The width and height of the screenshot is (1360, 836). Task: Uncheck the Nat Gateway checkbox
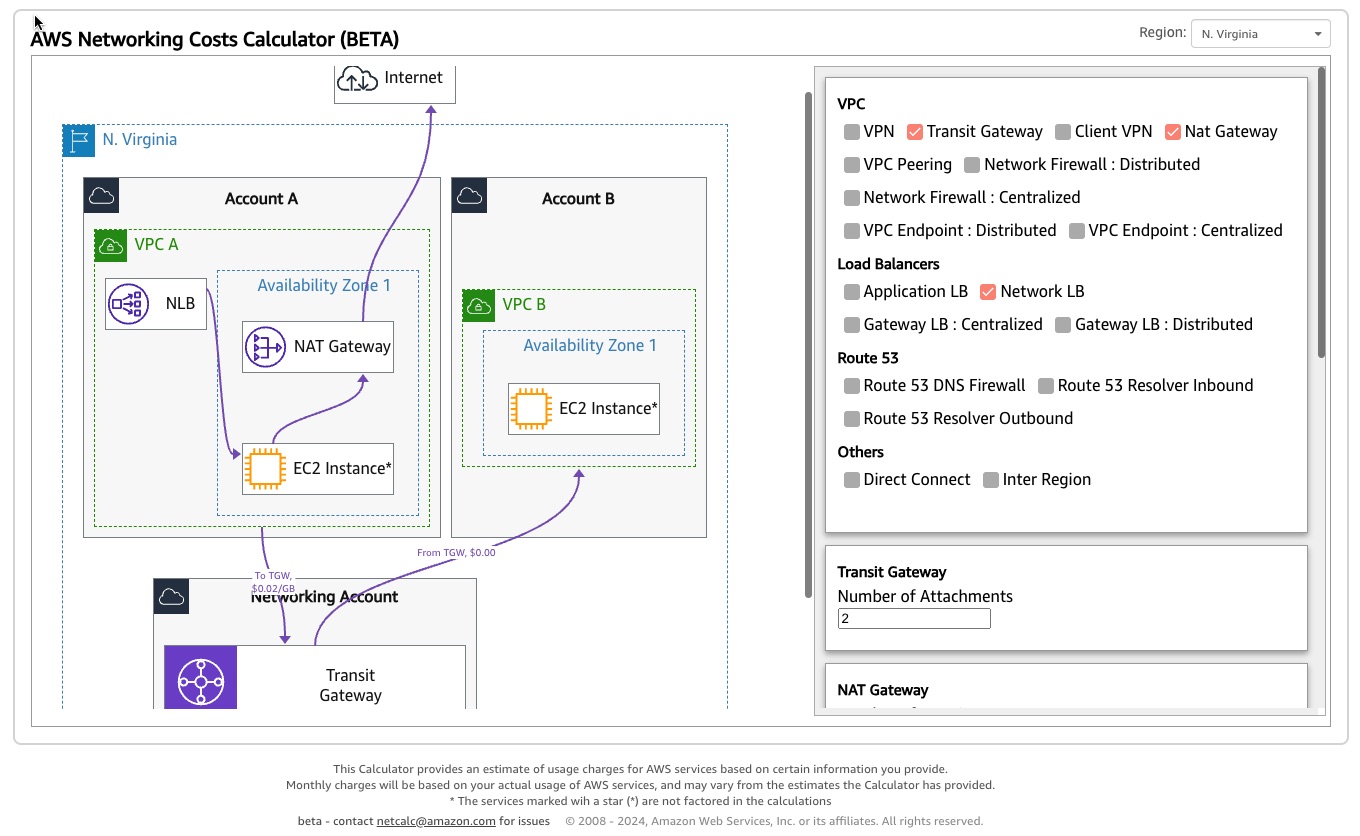(x=1173, y=132)
